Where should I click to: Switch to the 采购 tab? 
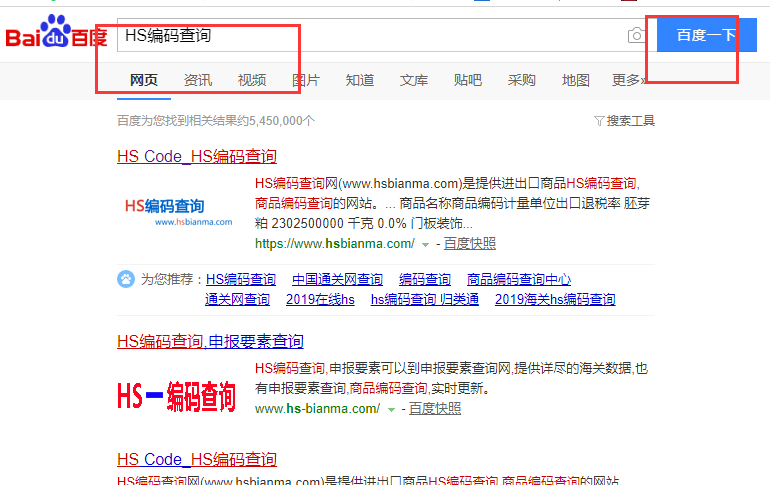(522, 80)
